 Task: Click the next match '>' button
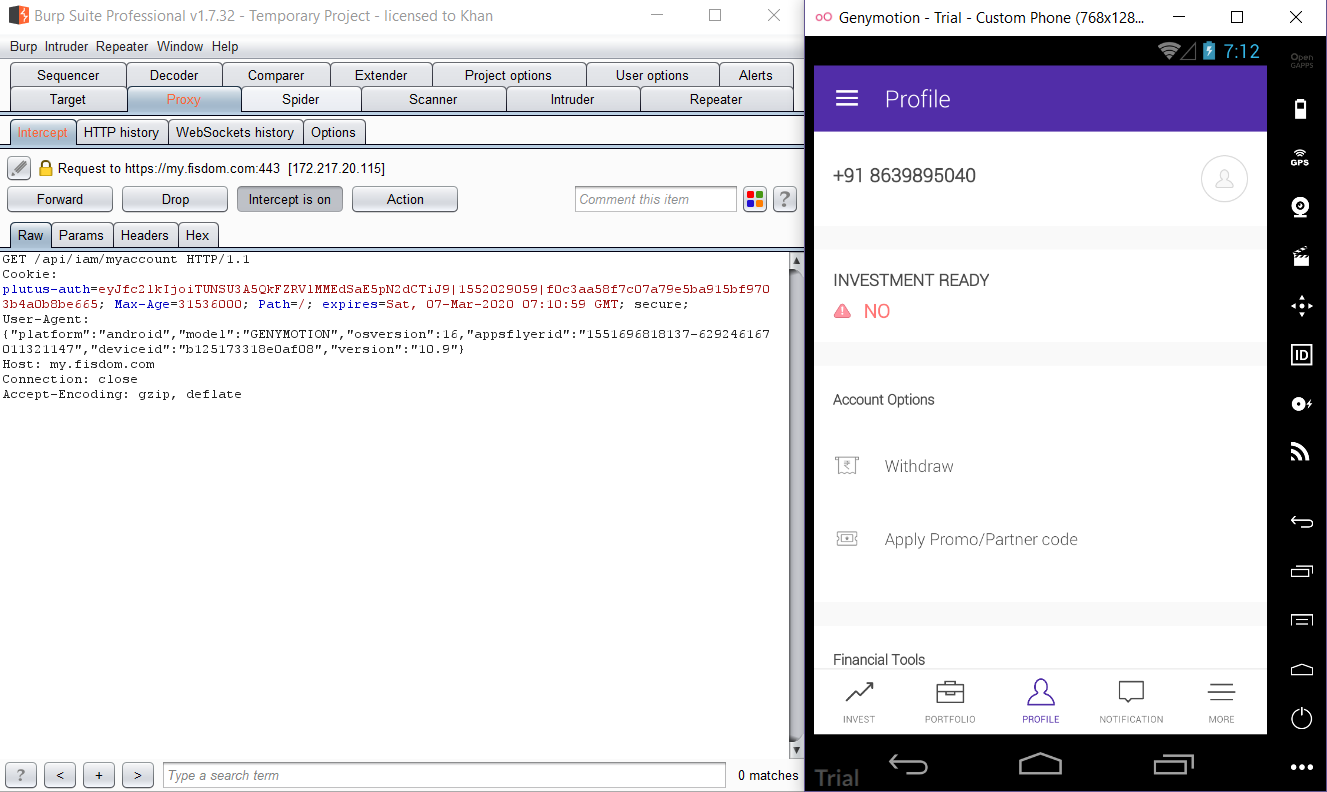pos(137,775)
